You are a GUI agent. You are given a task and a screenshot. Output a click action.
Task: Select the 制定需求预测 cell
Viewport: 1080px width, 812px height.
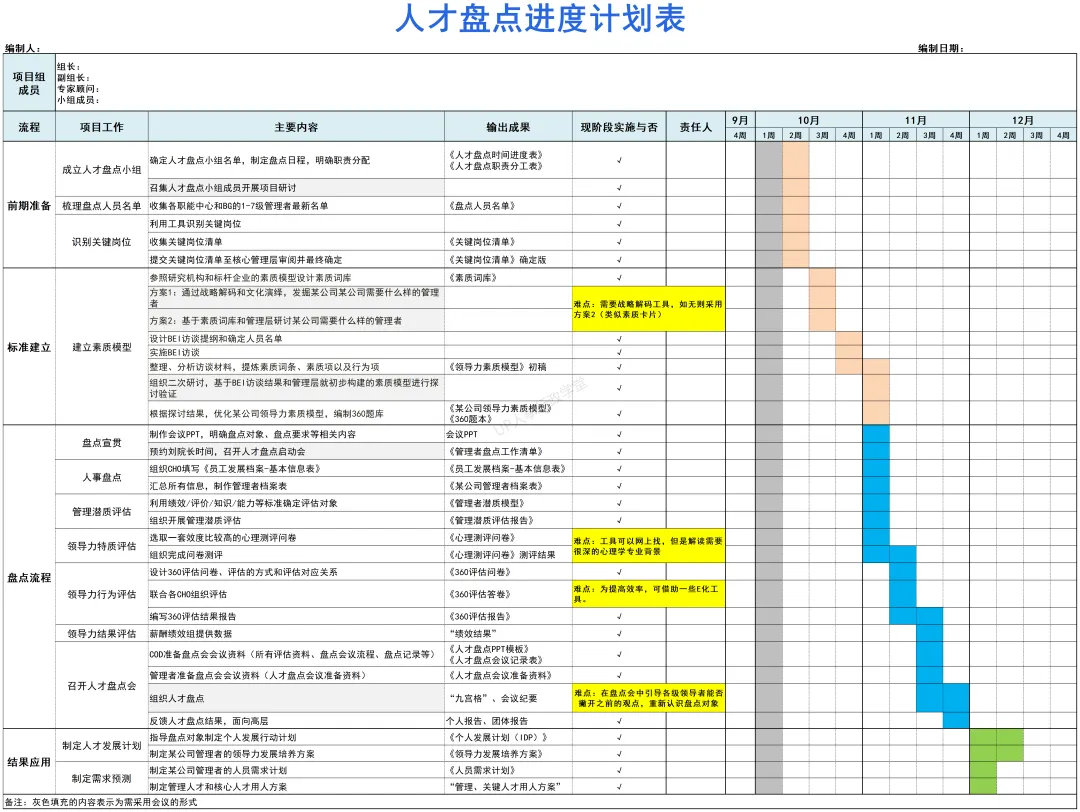[x=102, y=778]
